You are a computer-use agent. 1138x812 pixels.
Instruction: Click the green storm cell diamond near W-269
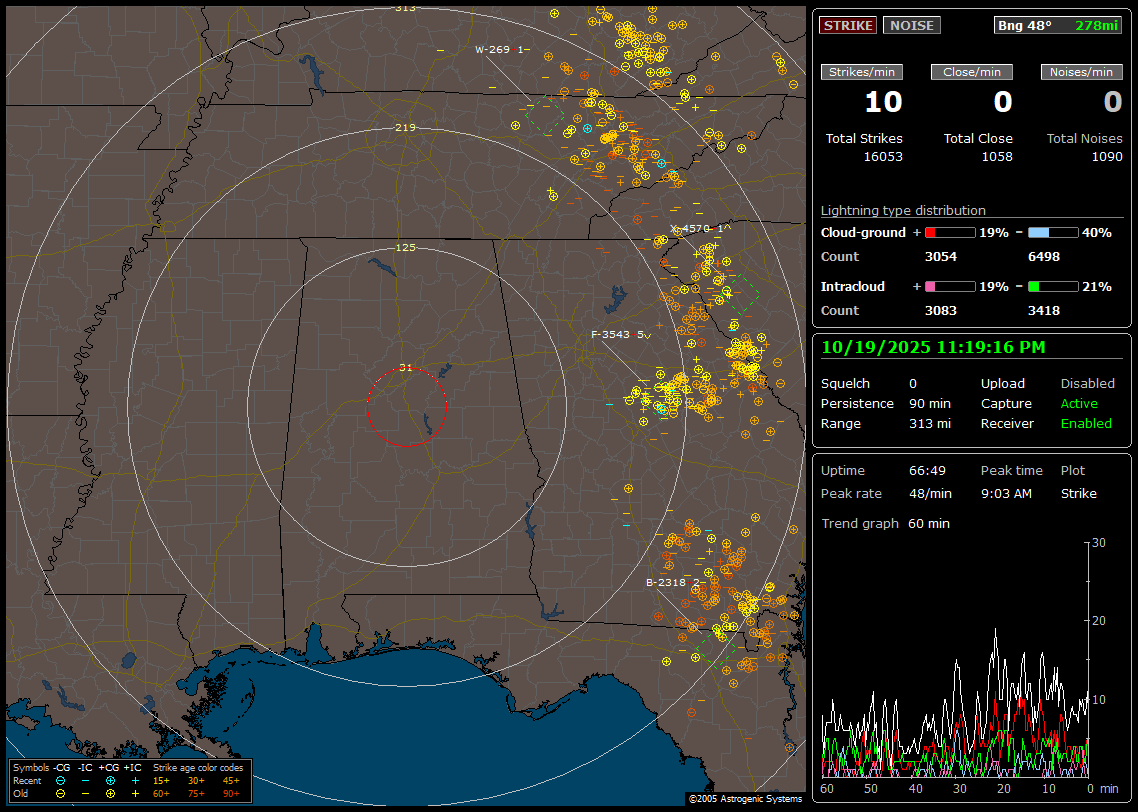click(x=544, y=116)
